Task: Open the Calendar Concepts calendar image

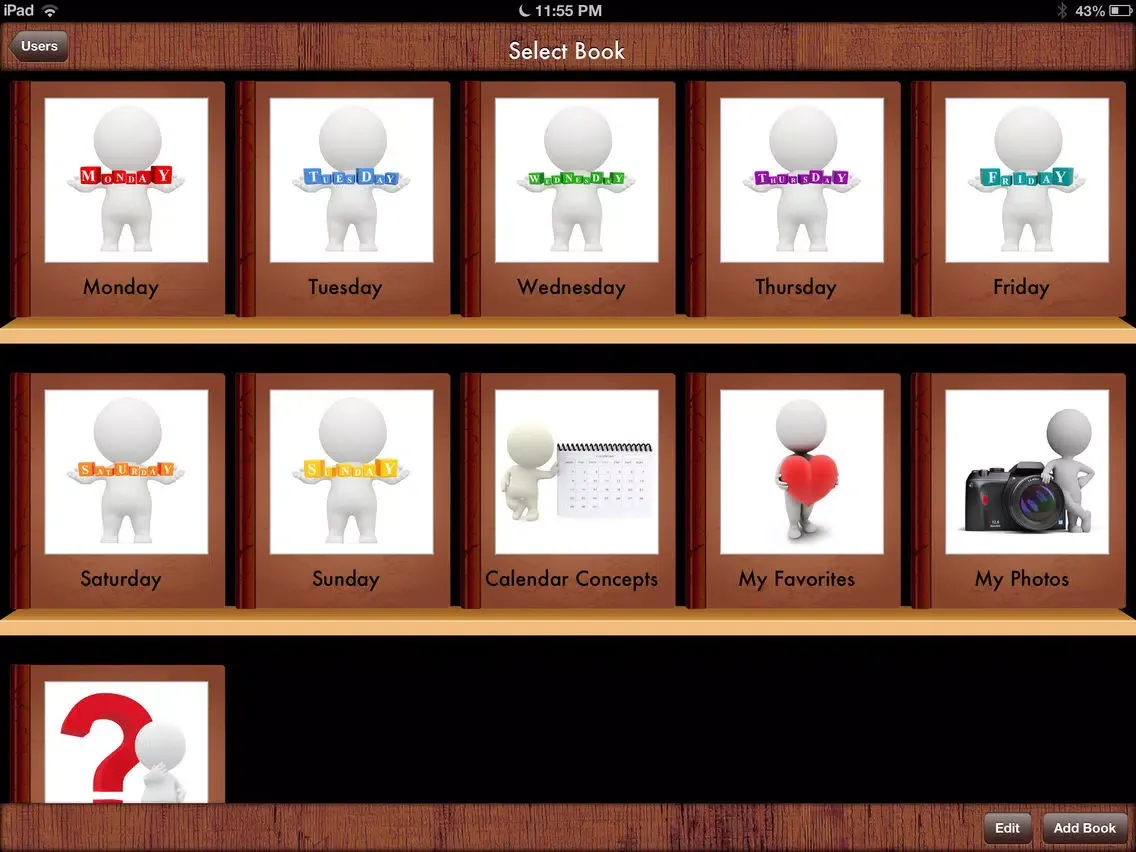Action: (x=577, y=472)
